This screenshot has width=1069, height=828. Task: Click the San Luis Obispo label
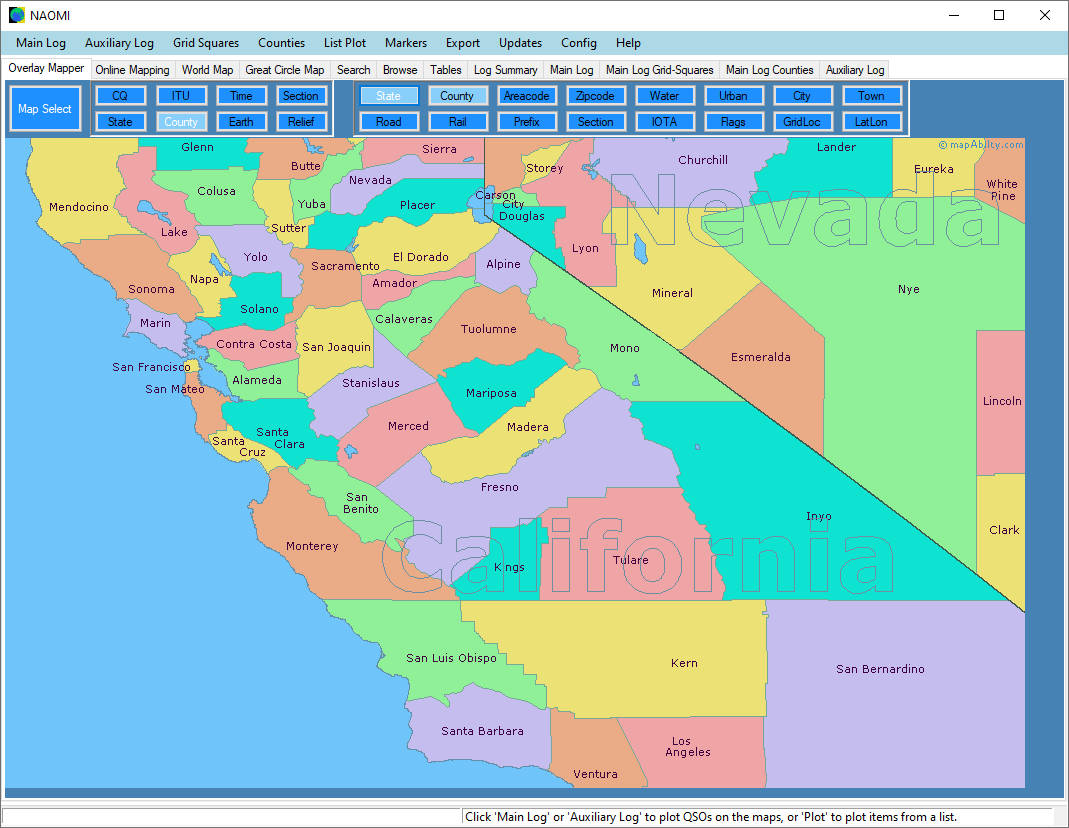pos(451,658)
